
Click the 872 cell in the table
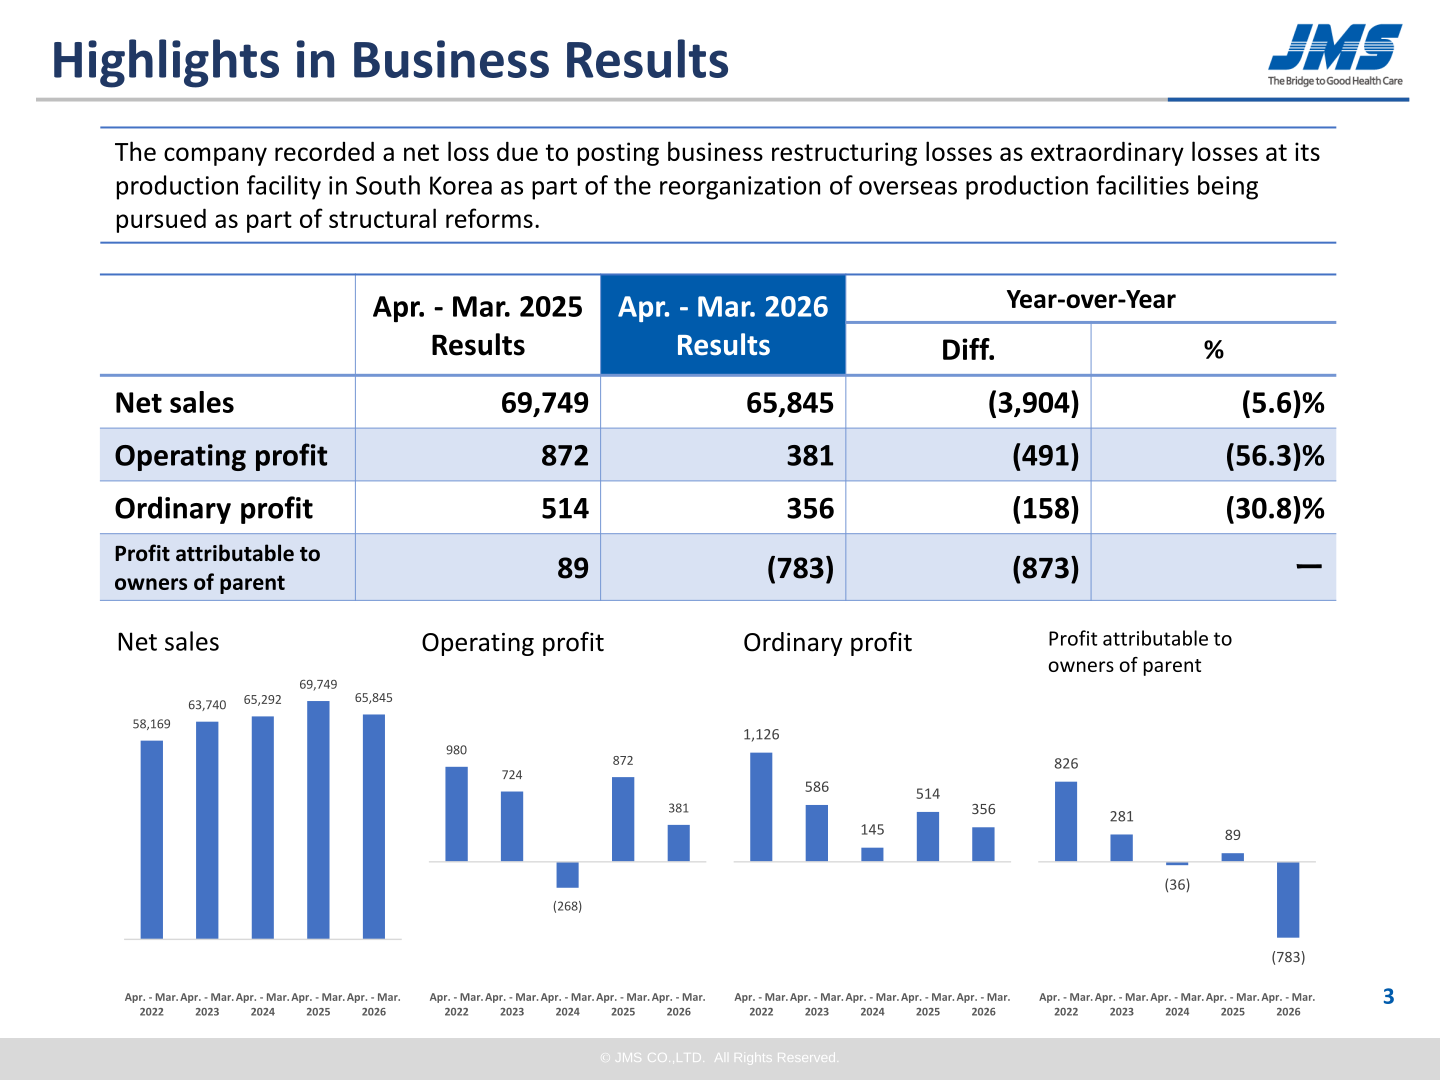pos(565,456)
